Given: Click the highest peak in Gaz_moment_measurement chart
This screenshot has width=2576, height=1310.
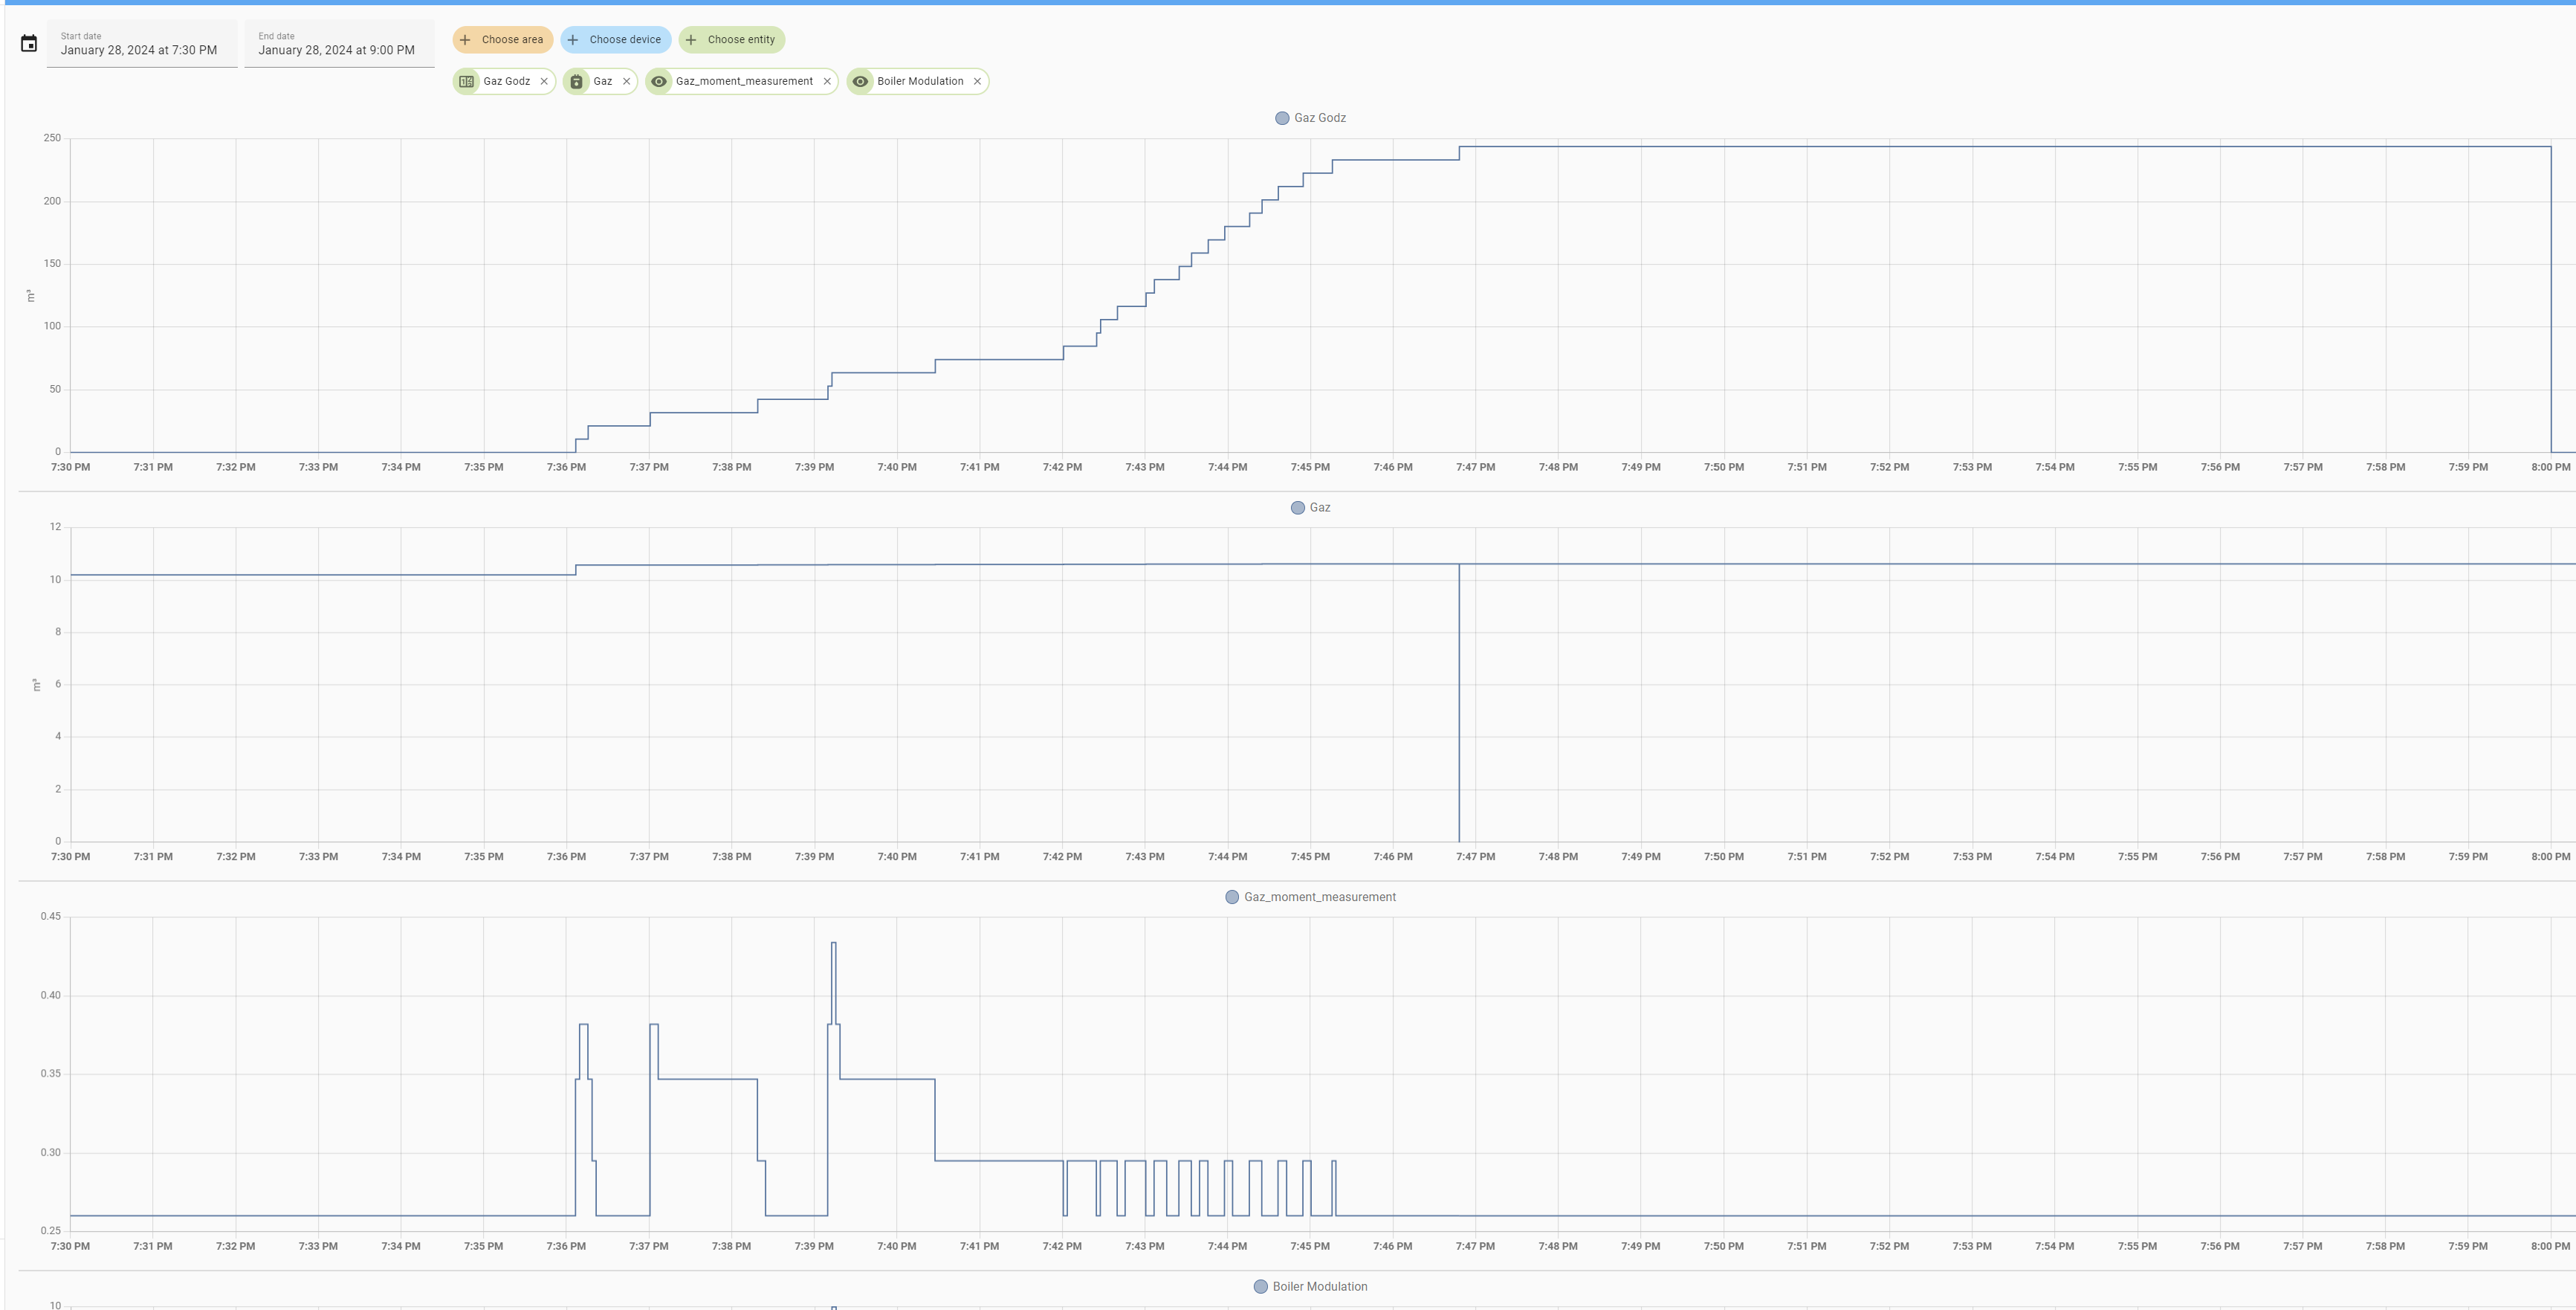Looking at the screenshot, I should pyautogui.click(x=833, y=943).
